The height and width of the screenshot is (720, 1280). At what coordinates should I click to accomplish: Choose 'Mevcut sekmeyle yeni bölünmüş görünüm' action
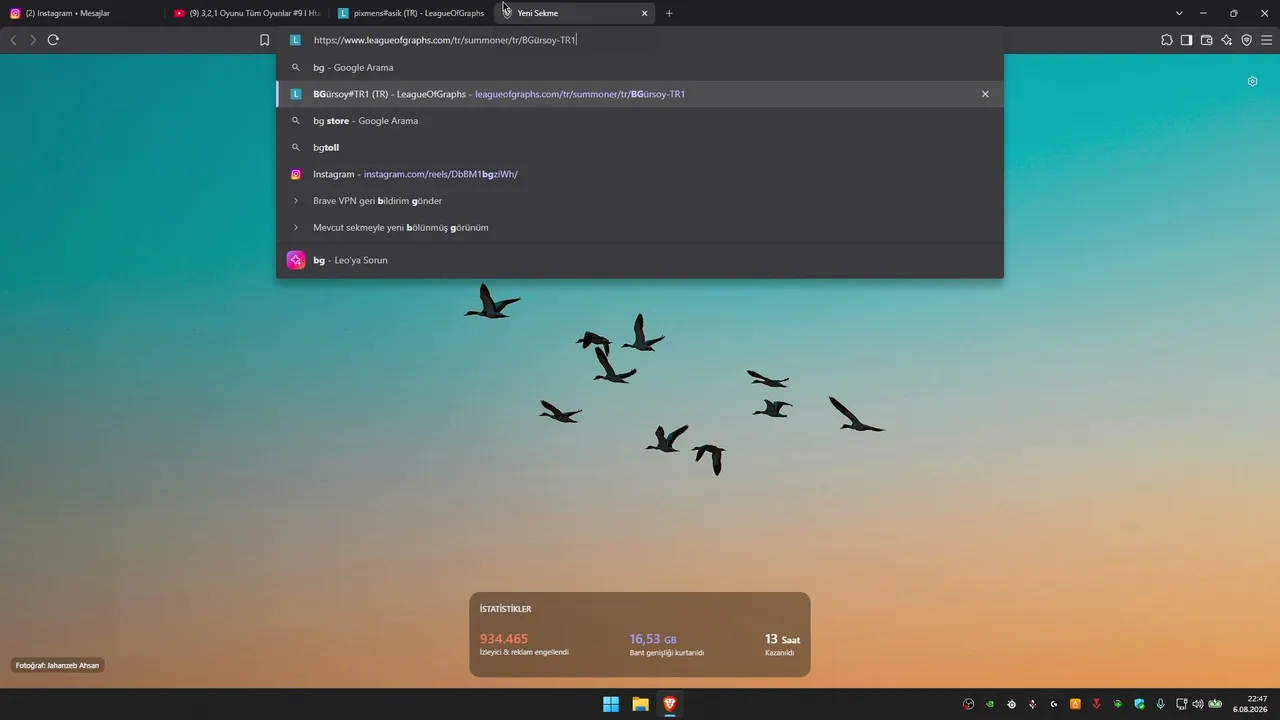click(640, 227)
